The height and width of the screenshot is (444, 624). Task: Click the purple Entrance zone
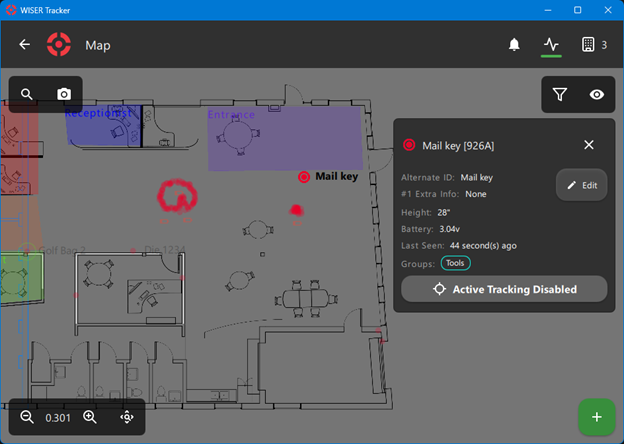pyautogui.click(x=285, y=140)
